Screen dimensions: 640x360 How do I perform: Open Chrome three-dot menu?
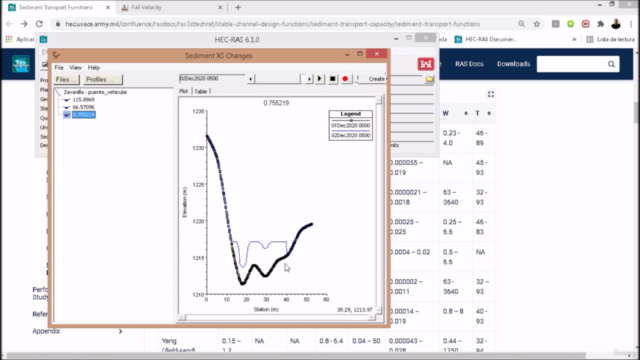click(631, 24)
